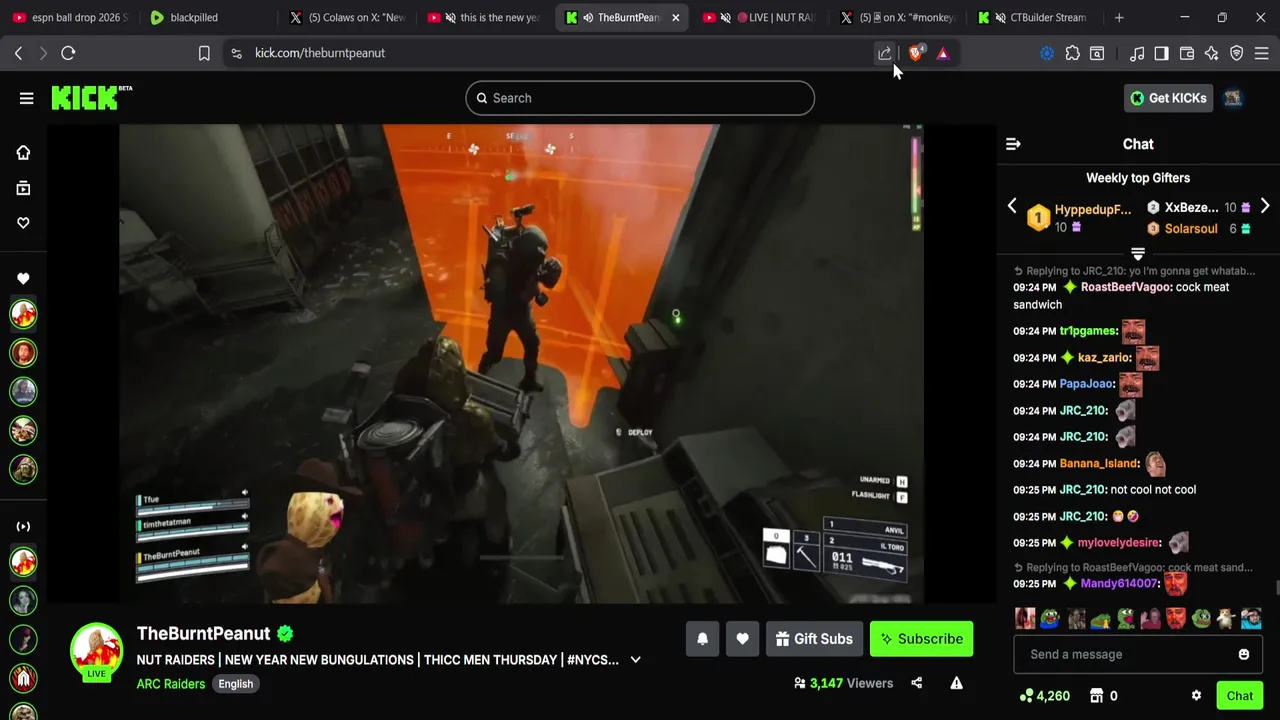Open the Browse icon in left sidebar
Image resolution: width=1280 pixels, height=720 pixels.
pyautogui.click(x=23, y=188)
